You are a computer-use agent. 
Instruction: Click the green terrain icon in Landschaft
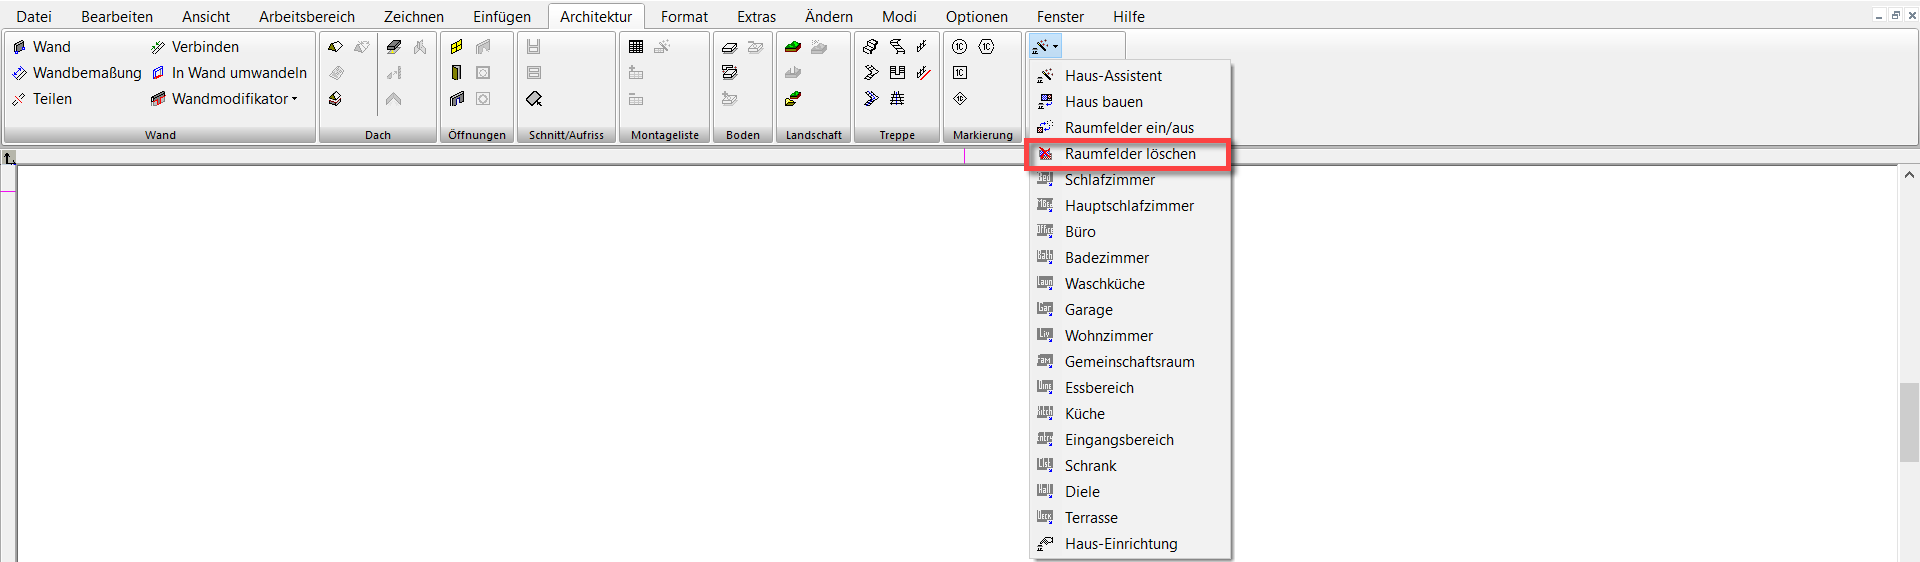pos(793,47)
